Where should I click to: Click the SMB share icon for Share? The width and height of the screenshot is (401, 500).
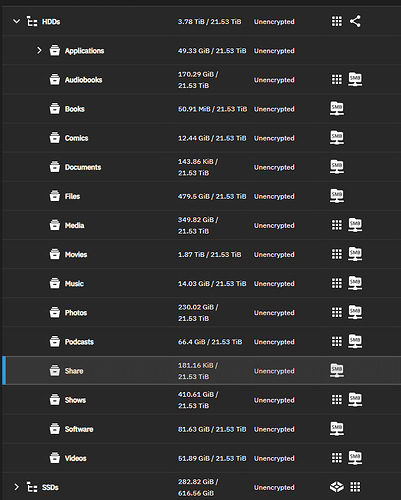tap(337, 370)
